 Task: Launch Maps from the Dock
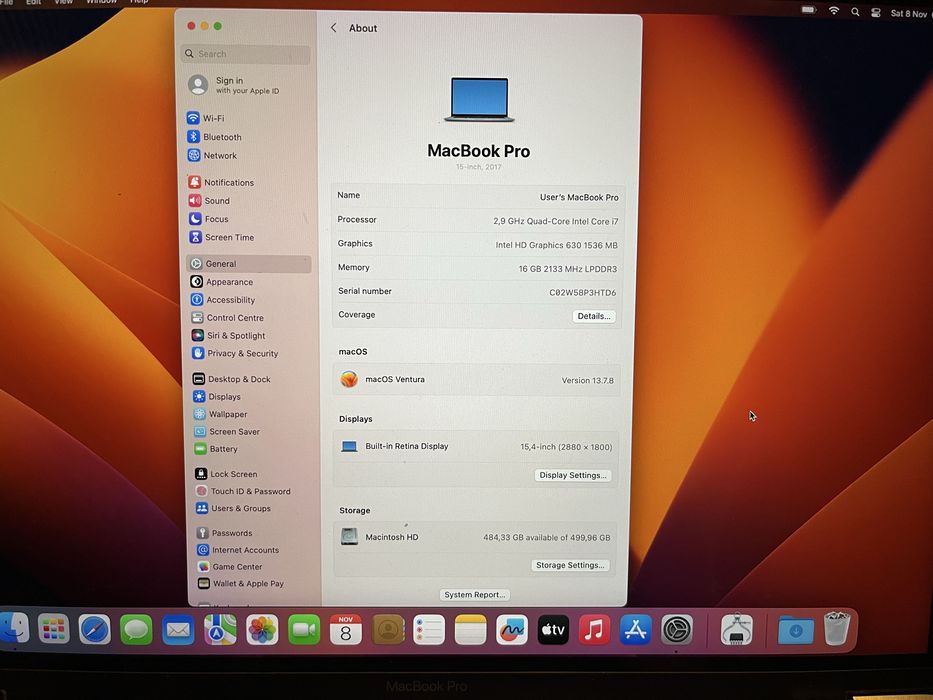(x=220, y=630)
